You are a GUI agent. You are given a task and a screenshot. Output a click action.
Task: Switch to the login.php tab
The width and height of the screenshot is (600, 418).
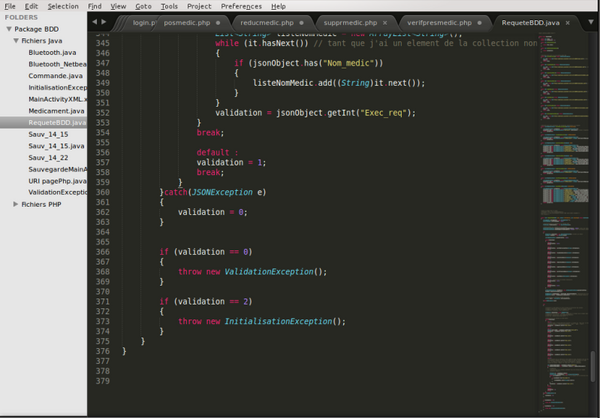[x=144, y=21]
